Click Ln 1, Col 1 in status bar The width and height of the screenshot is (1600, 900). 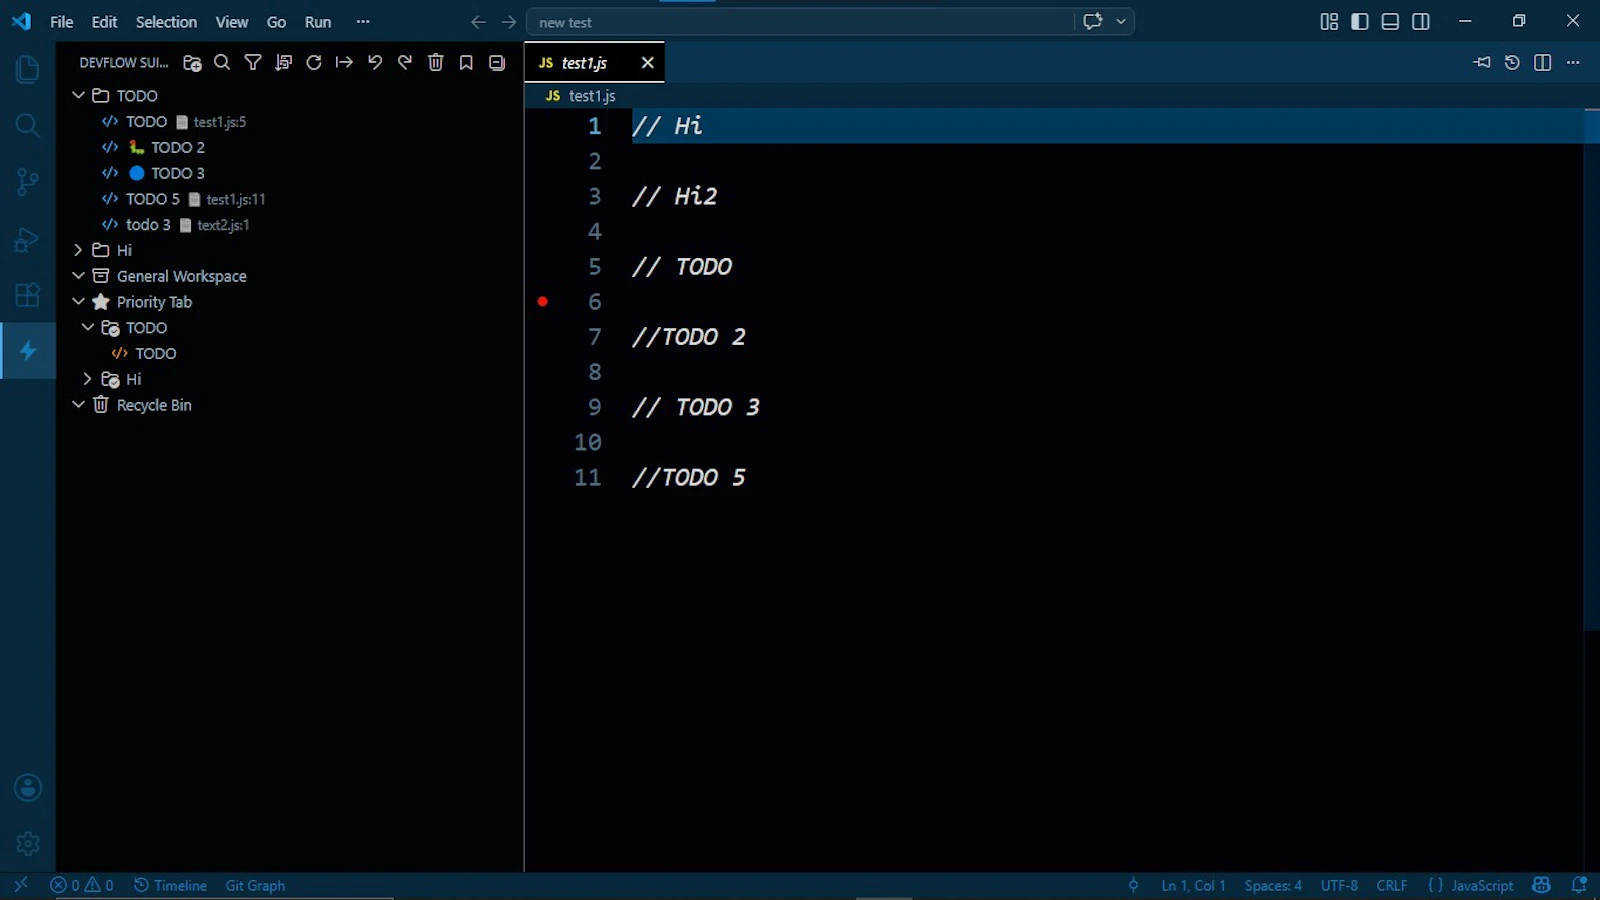coord(1193,885)
